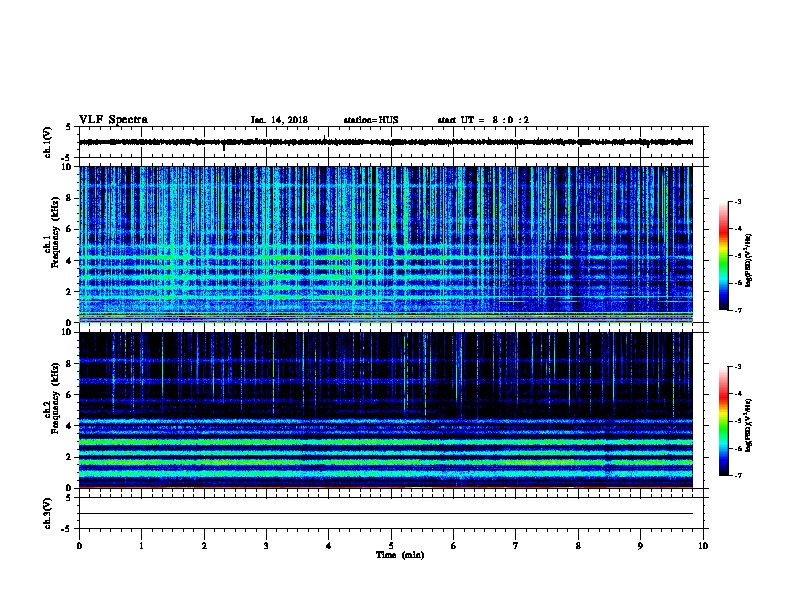The image size is (792, 612).
Task: Click the "VLF Spectra" plot title
Action: [113, 120]
